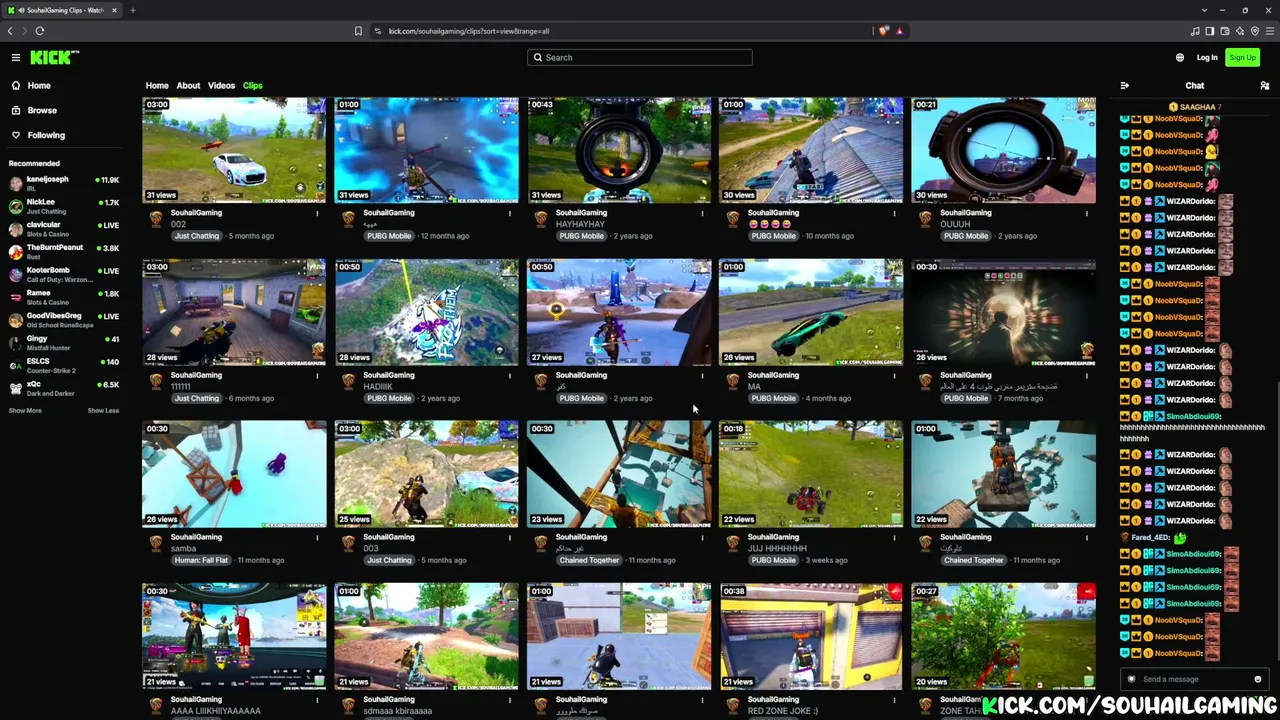Image resolution: width=1280 pixels, height=720 pixels.
Task: Open options menu for clip 111111
Action: [318, 375]
